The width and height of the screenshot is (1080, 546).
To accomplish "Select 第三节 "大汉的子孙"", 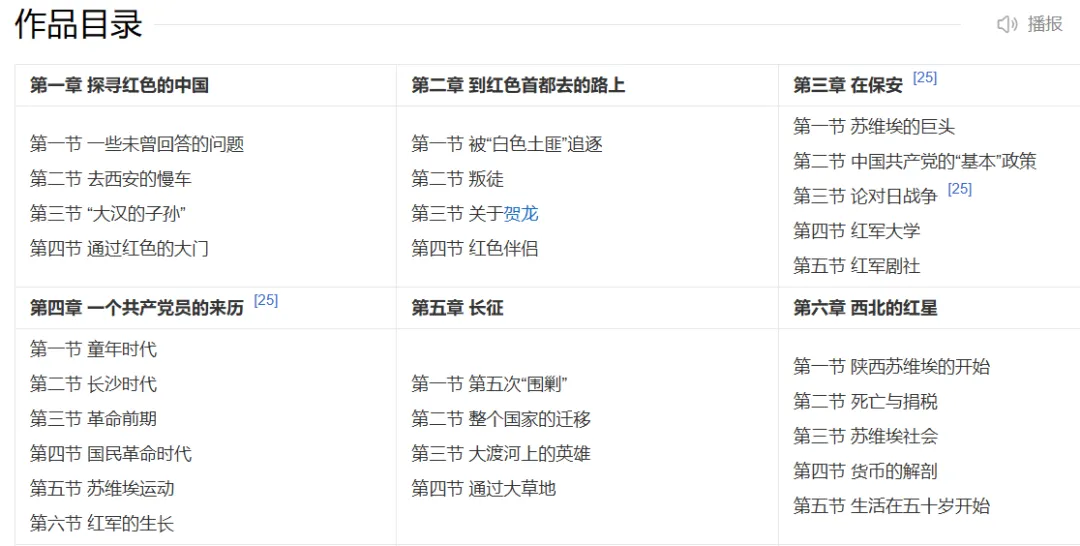I will coord(108,213).
